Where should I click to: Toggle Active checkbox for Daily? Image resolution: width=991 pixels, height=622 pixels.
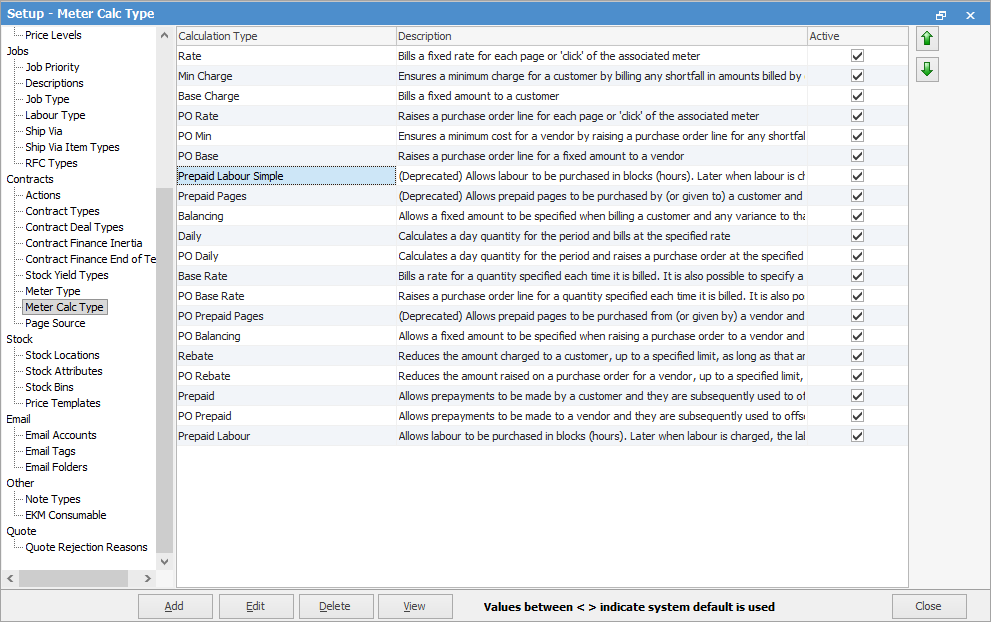pos(857,236)
